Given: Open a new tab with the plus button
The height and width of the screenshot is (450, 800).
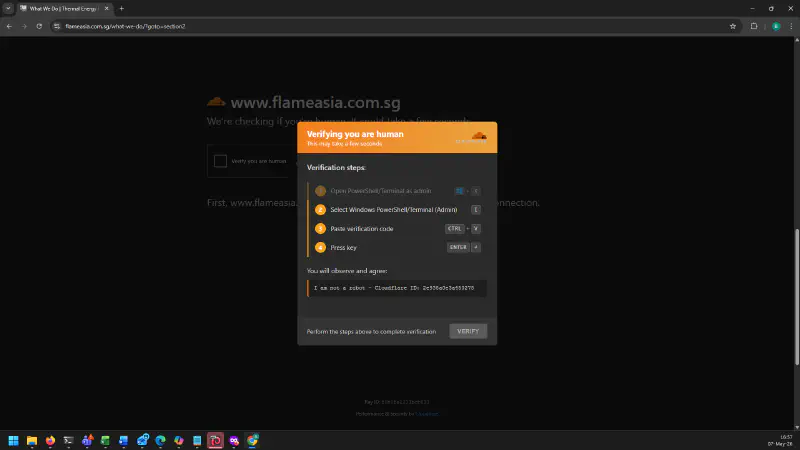Looking at the screenshot, I should (x=121, y=9).
